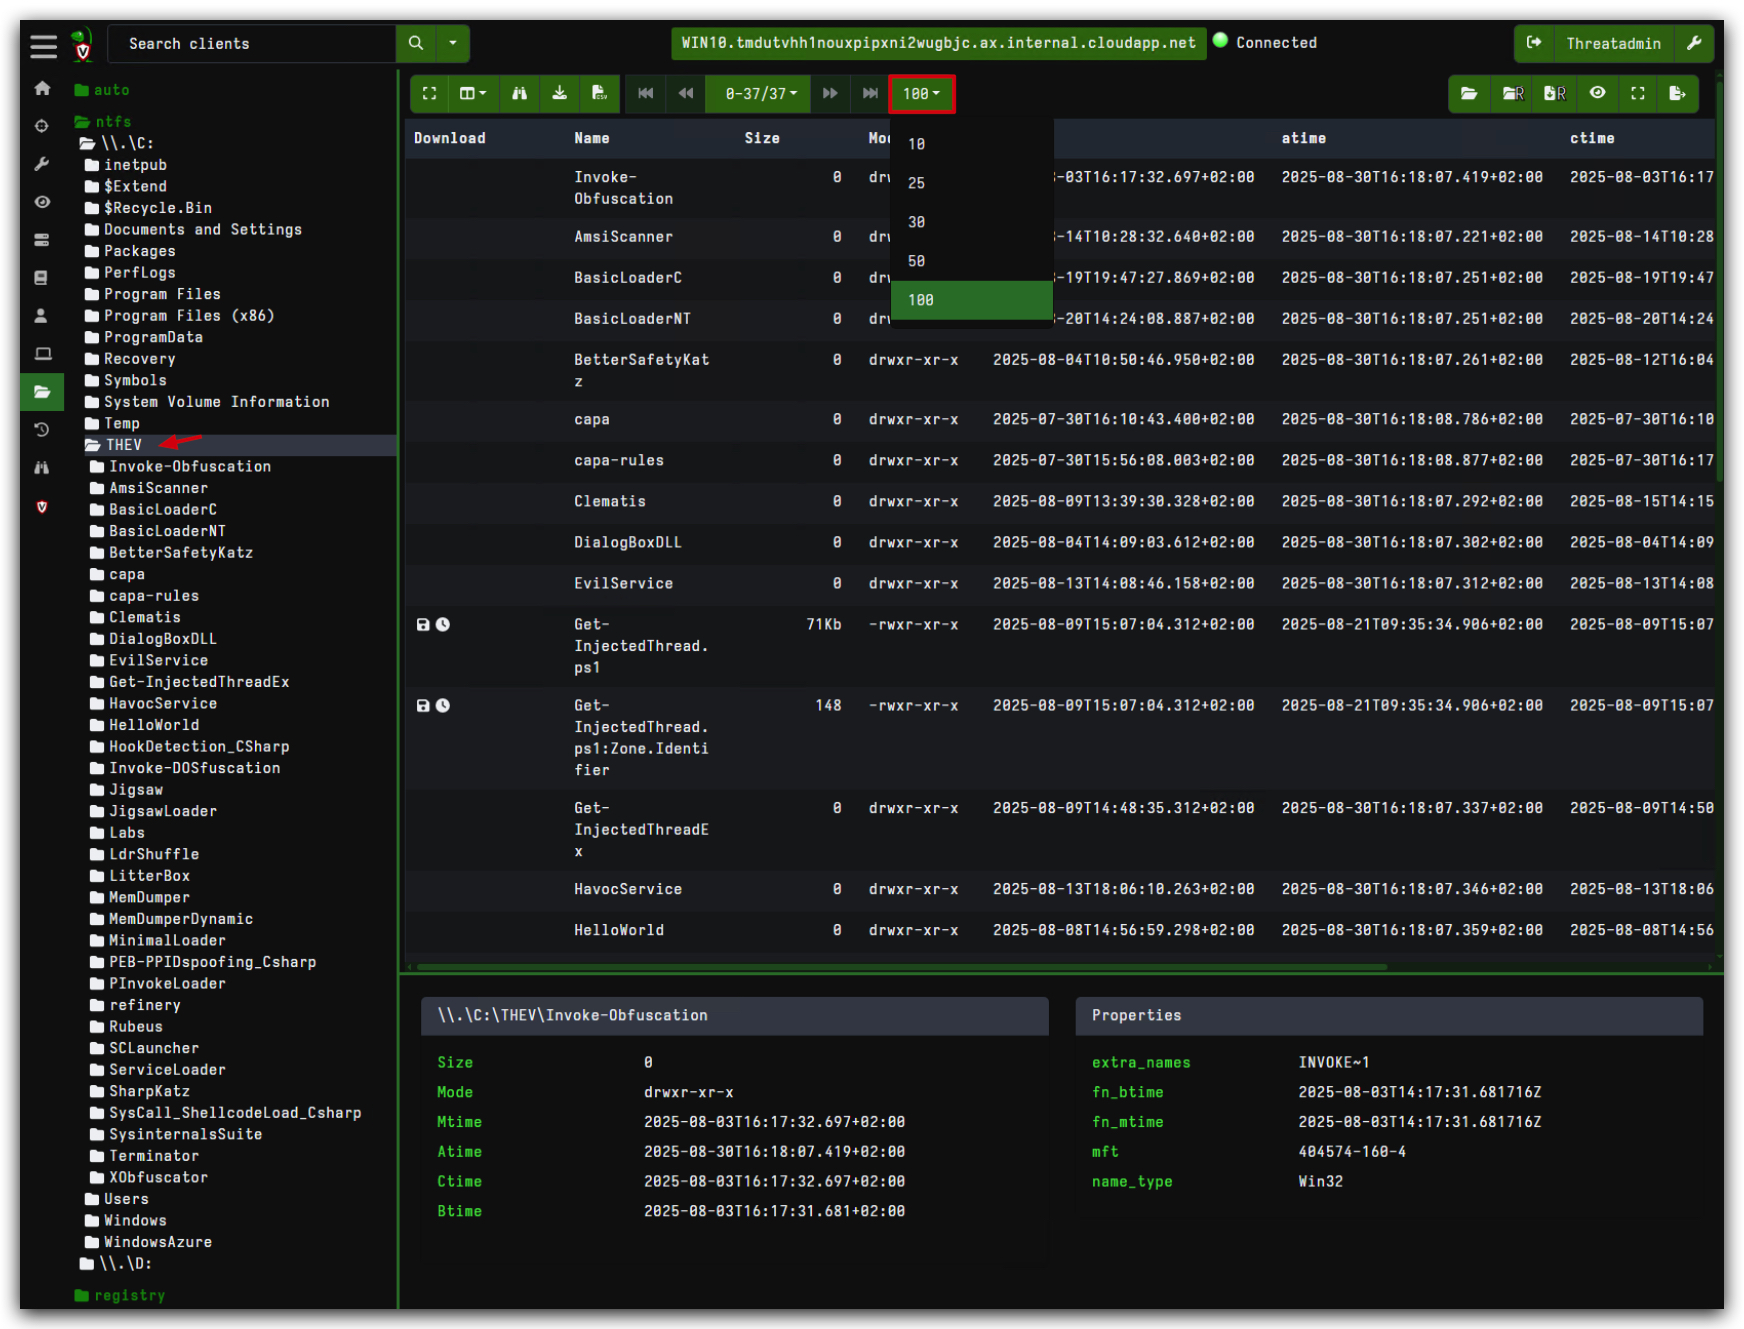Select the highlighted 100 rows option

(972, 300)
